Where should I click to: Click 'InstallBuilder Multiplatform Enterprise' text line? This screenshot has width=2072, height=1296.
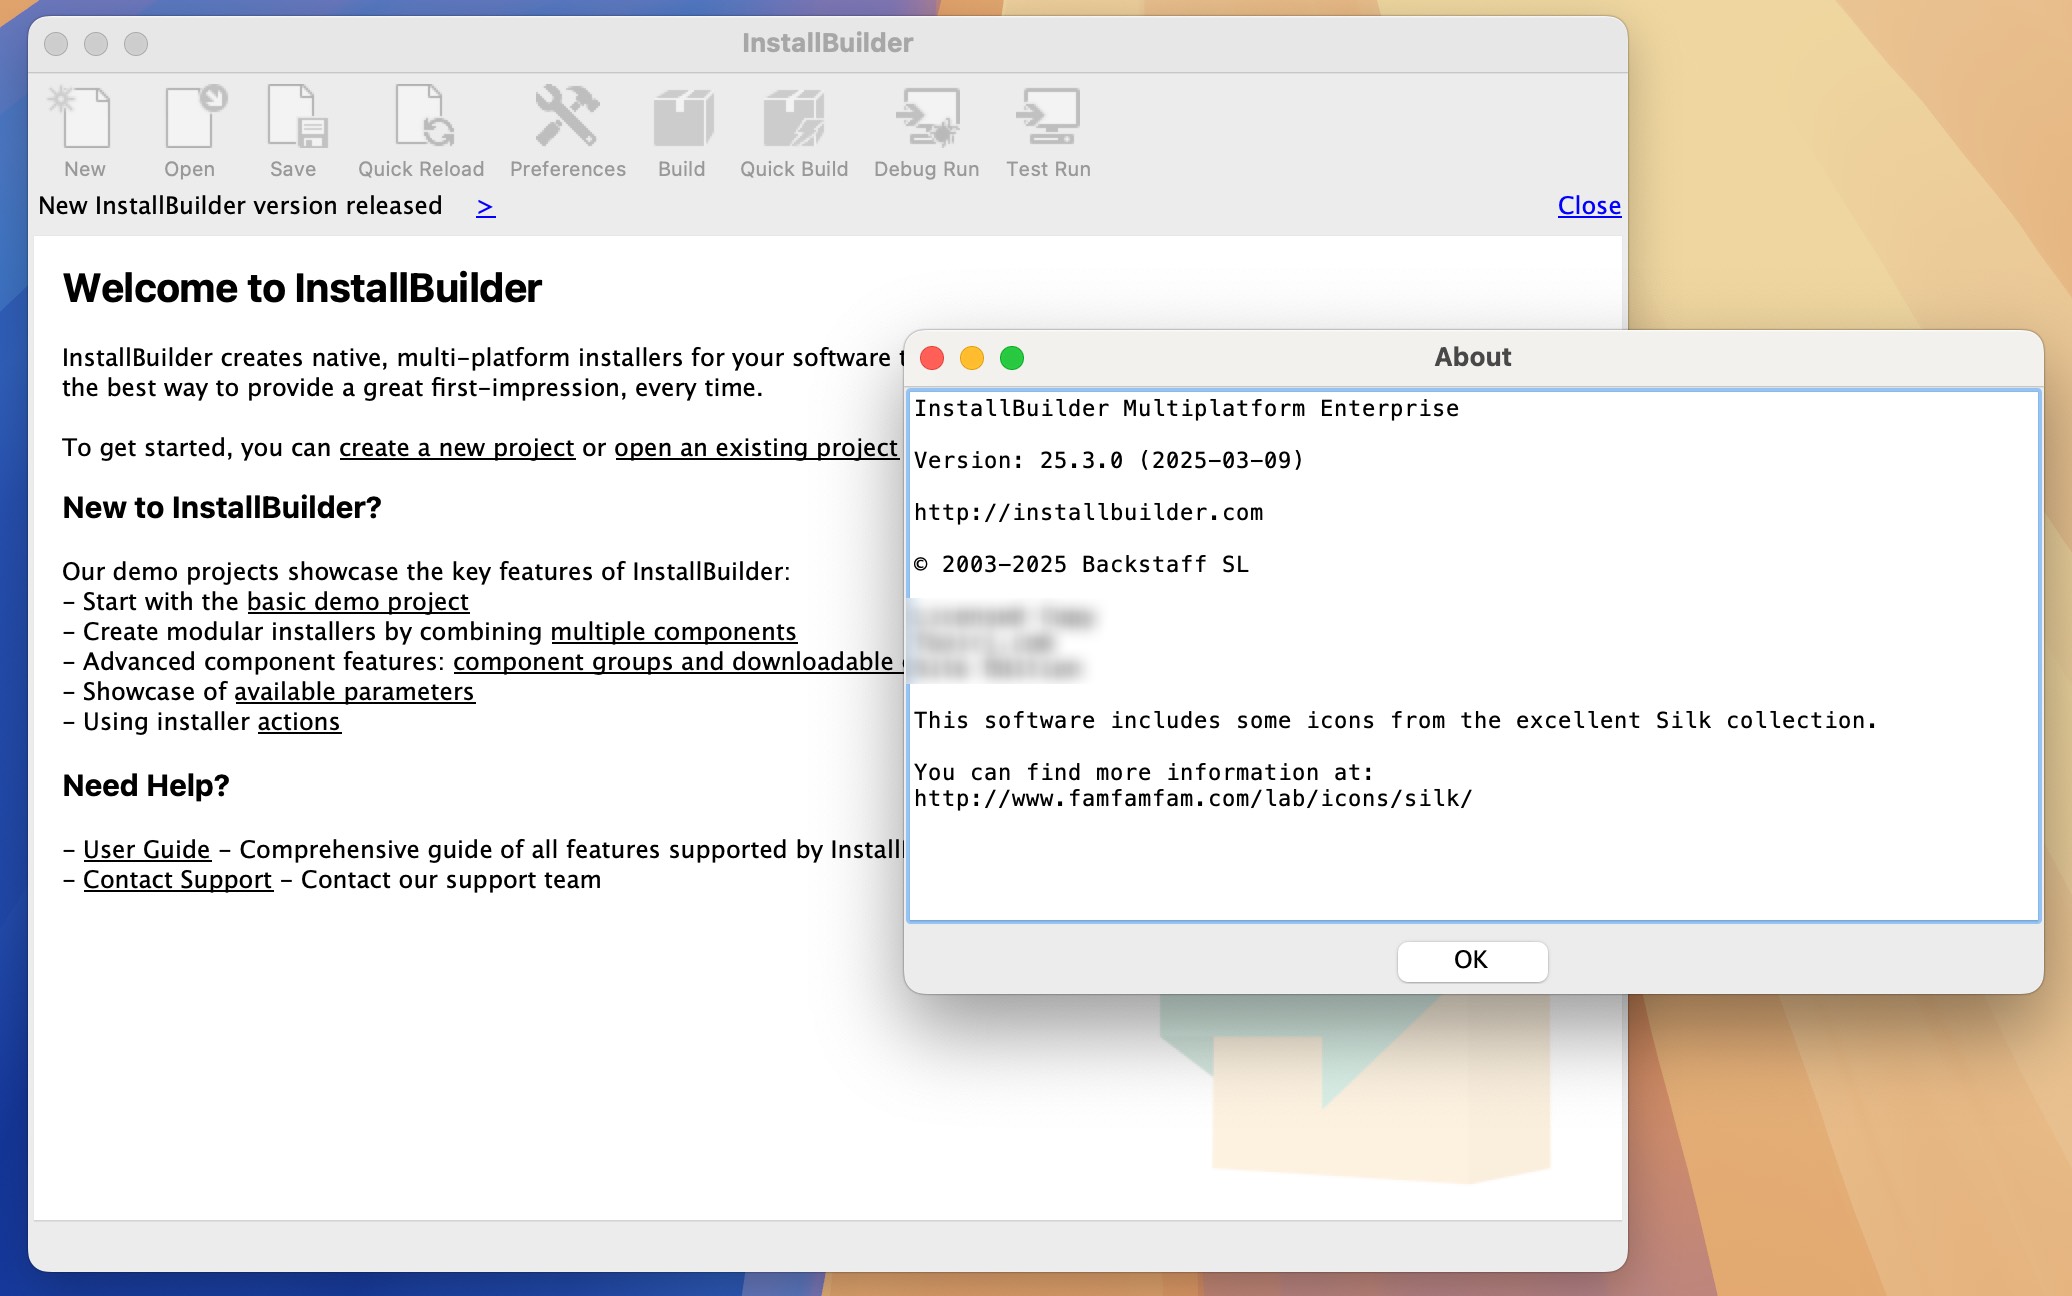pyautogui.click(x=1186, y=409)
